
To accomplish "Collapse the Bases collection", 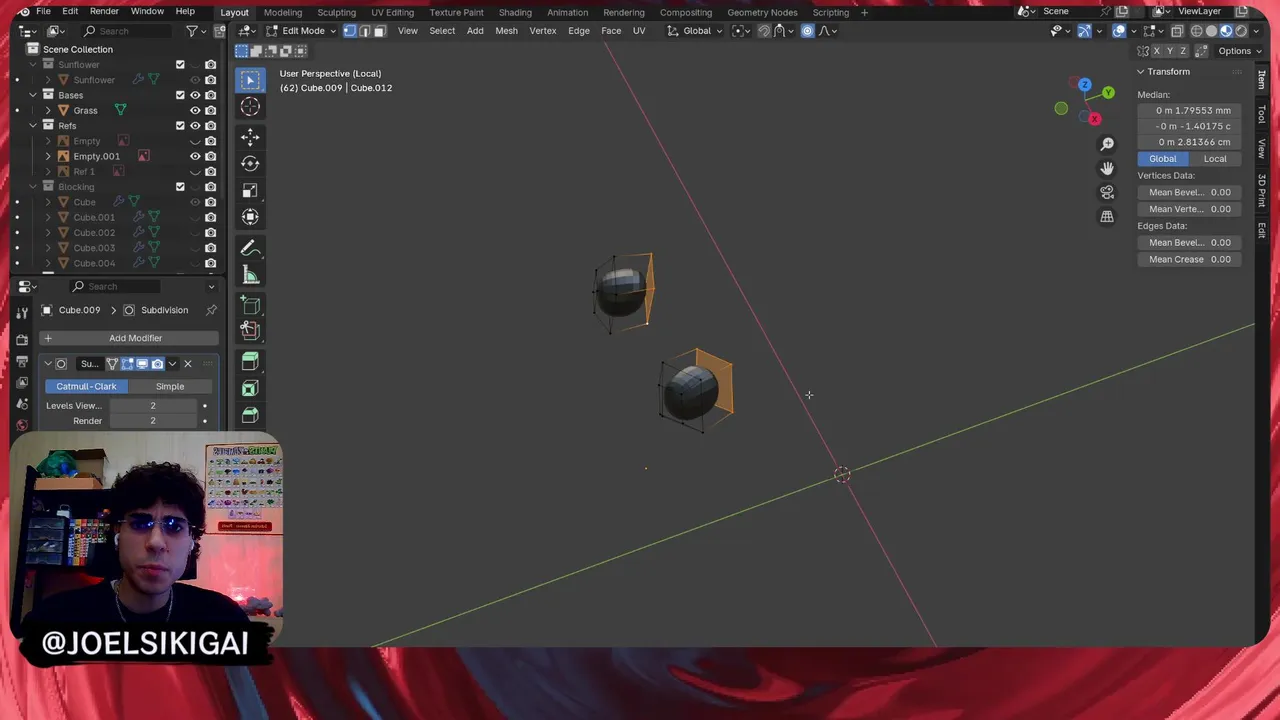I will (33, 95).
